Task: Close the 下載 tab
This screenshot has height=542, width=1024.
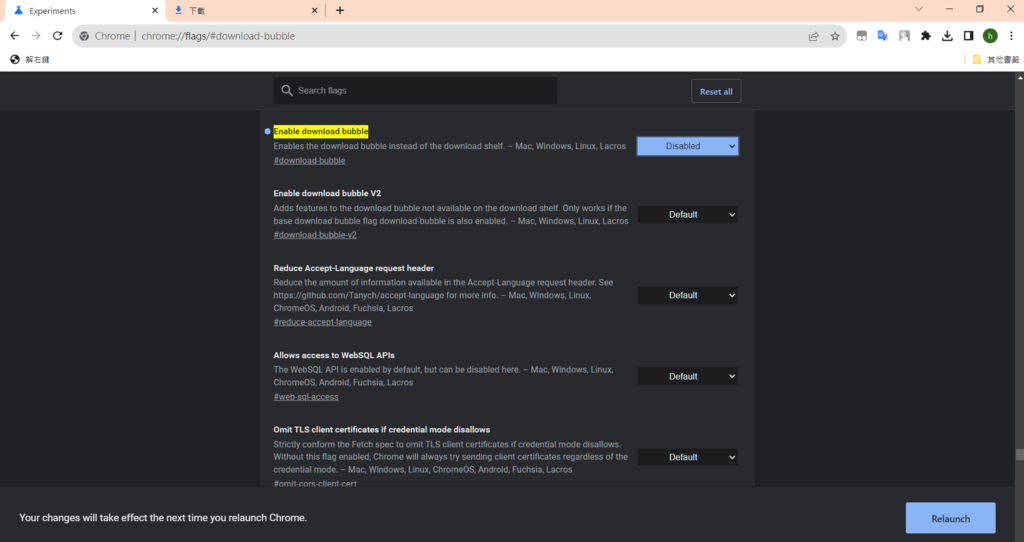Action: tap(315, 10)
